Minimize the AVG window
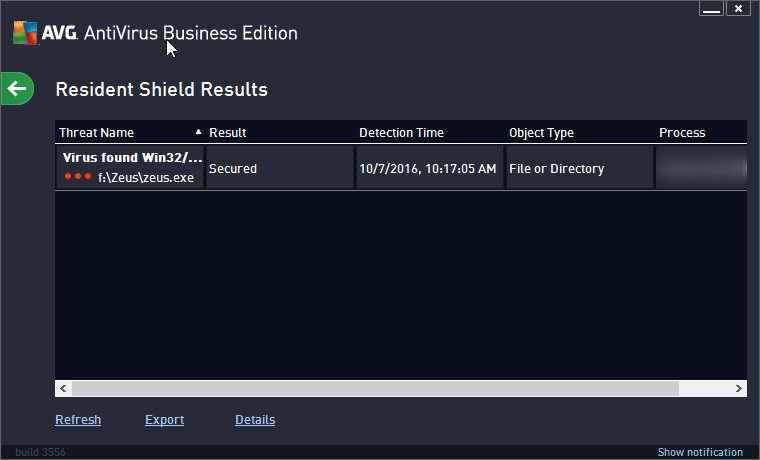The height and width of the screenshot is (460, 760). tap(711, 9)
